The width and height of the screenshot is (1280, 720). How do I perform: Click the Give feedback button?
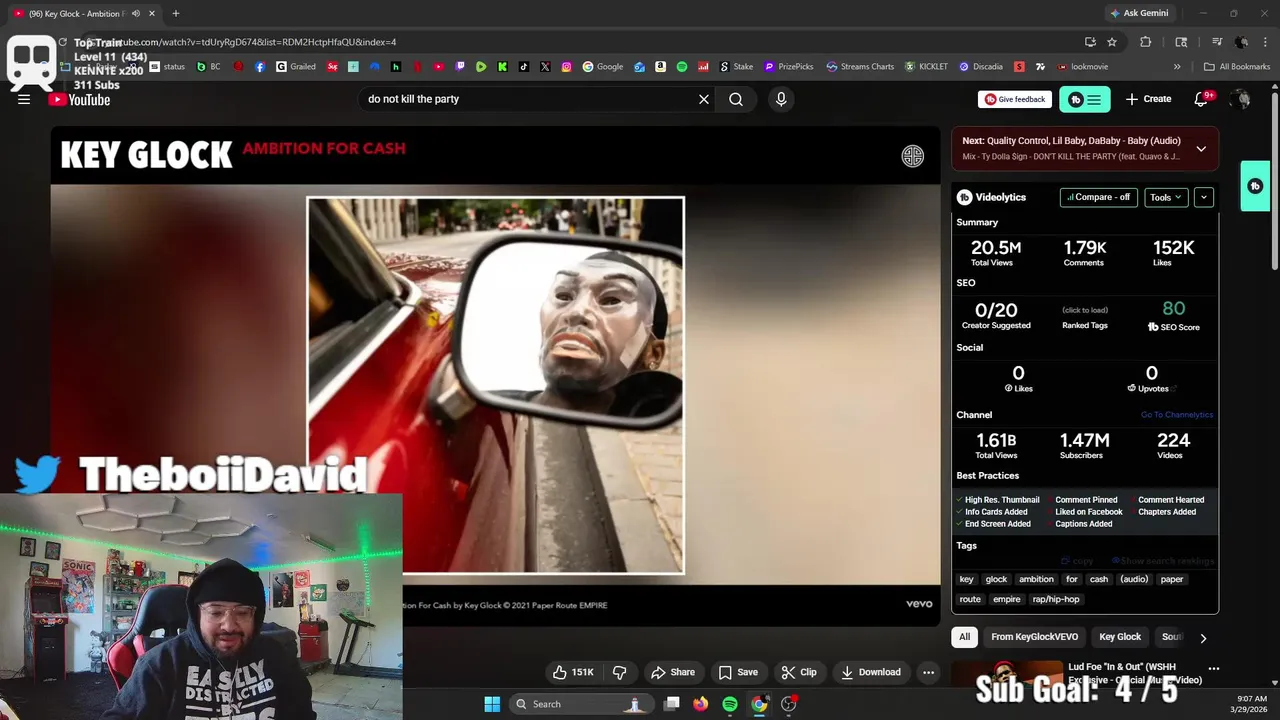(1015, 99)
